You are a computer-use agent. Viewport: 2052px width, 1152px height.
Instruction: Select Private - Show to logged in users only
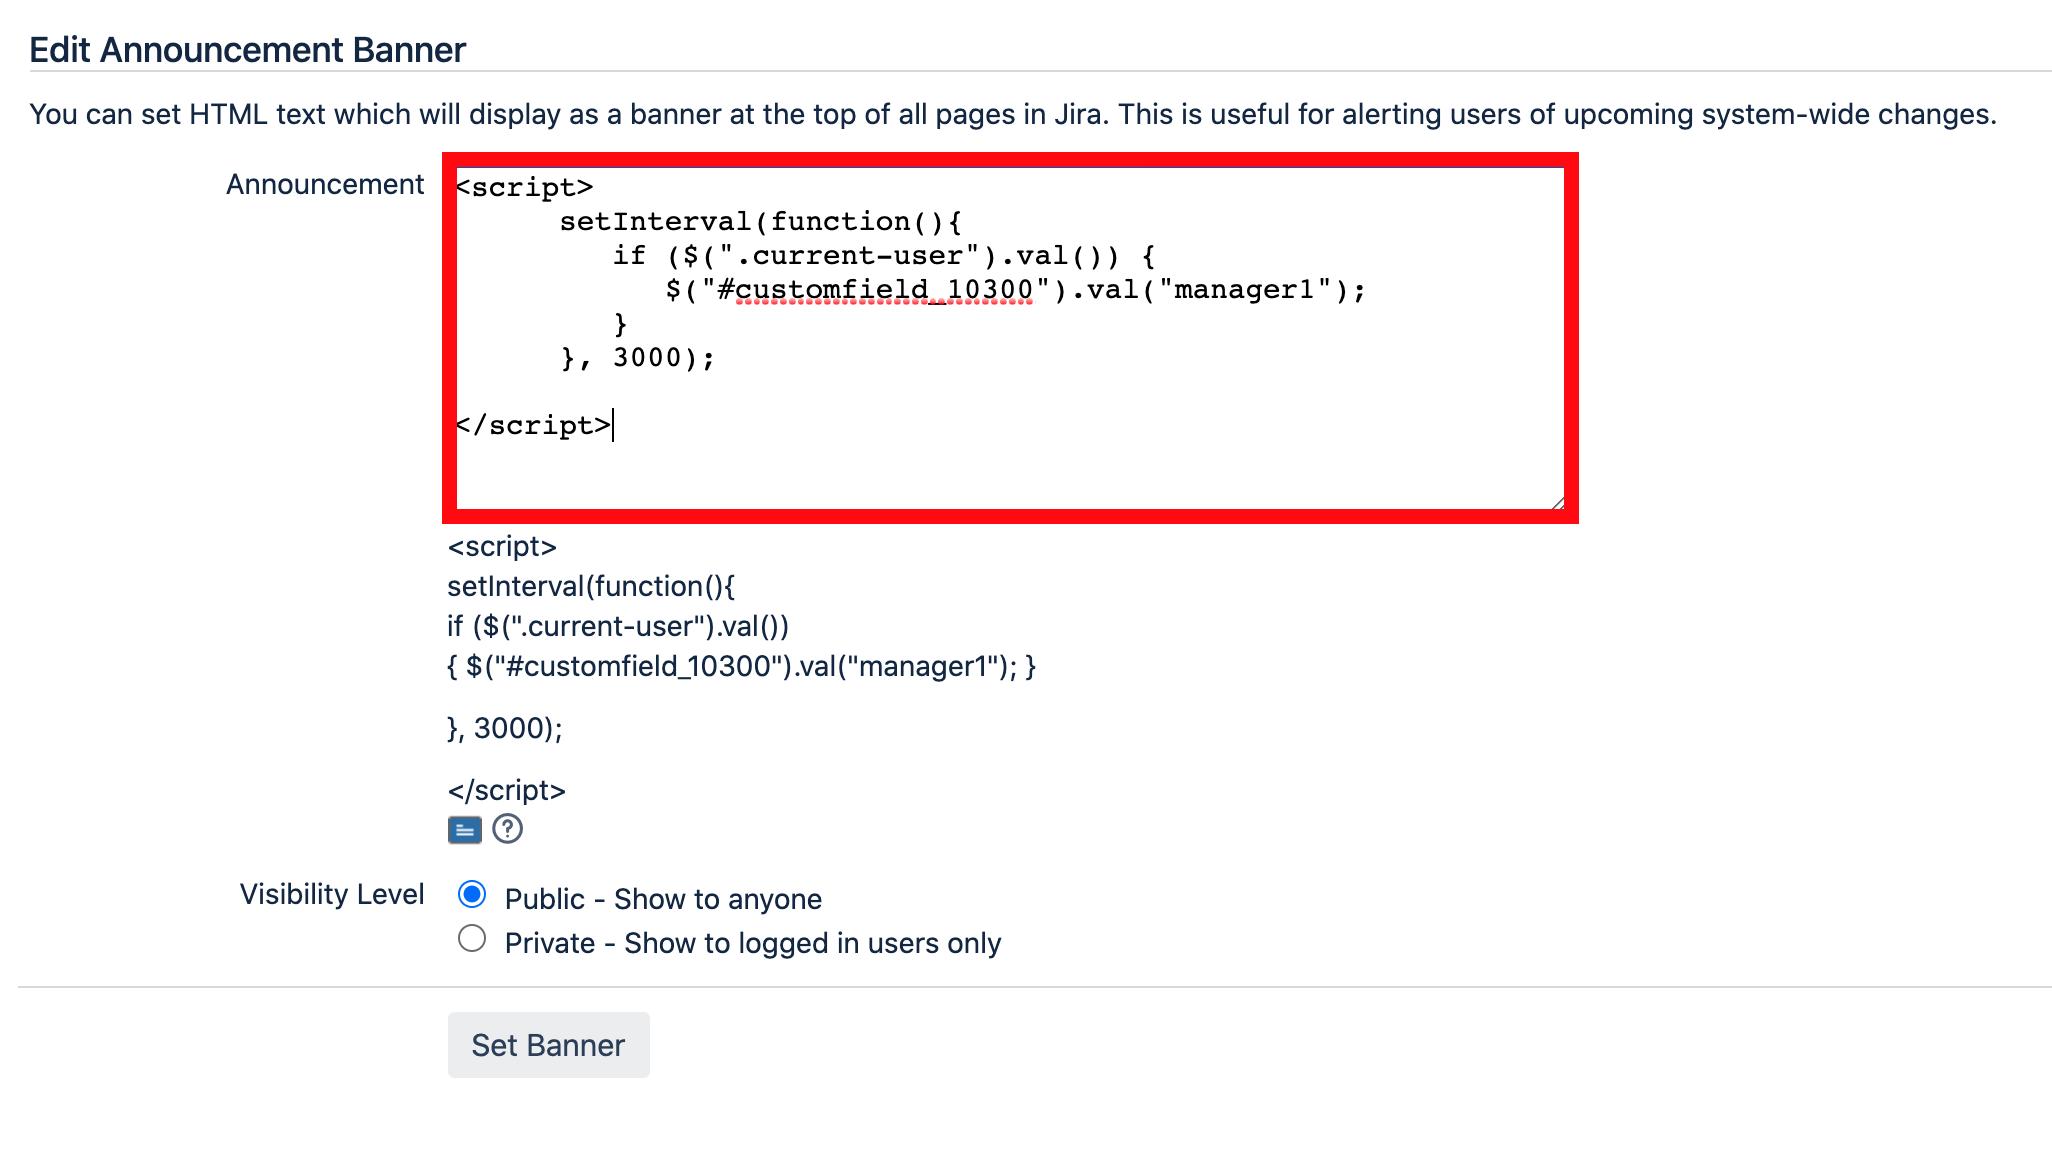[472, 938]
